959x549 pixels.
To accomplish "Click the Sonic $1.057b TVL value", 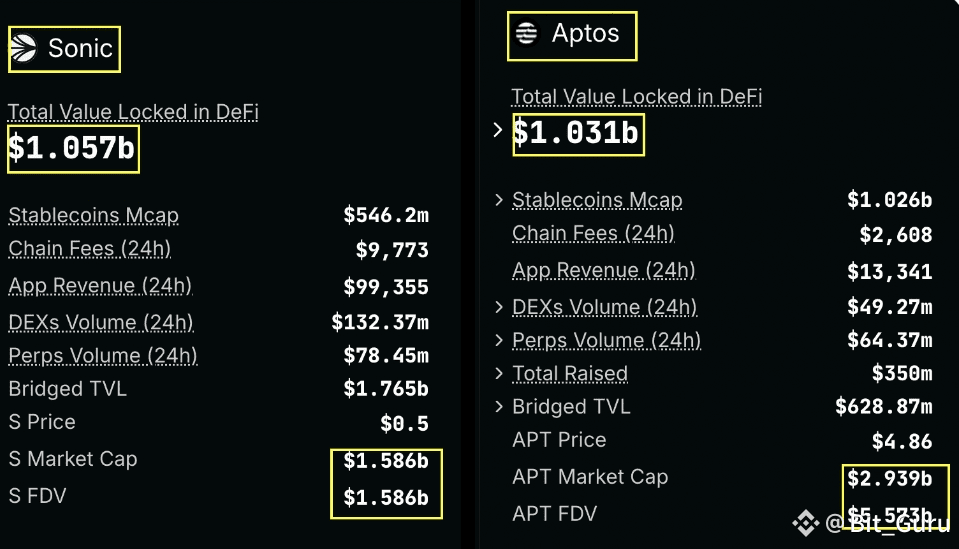I will pyautogui.click(x=72, y=148).
